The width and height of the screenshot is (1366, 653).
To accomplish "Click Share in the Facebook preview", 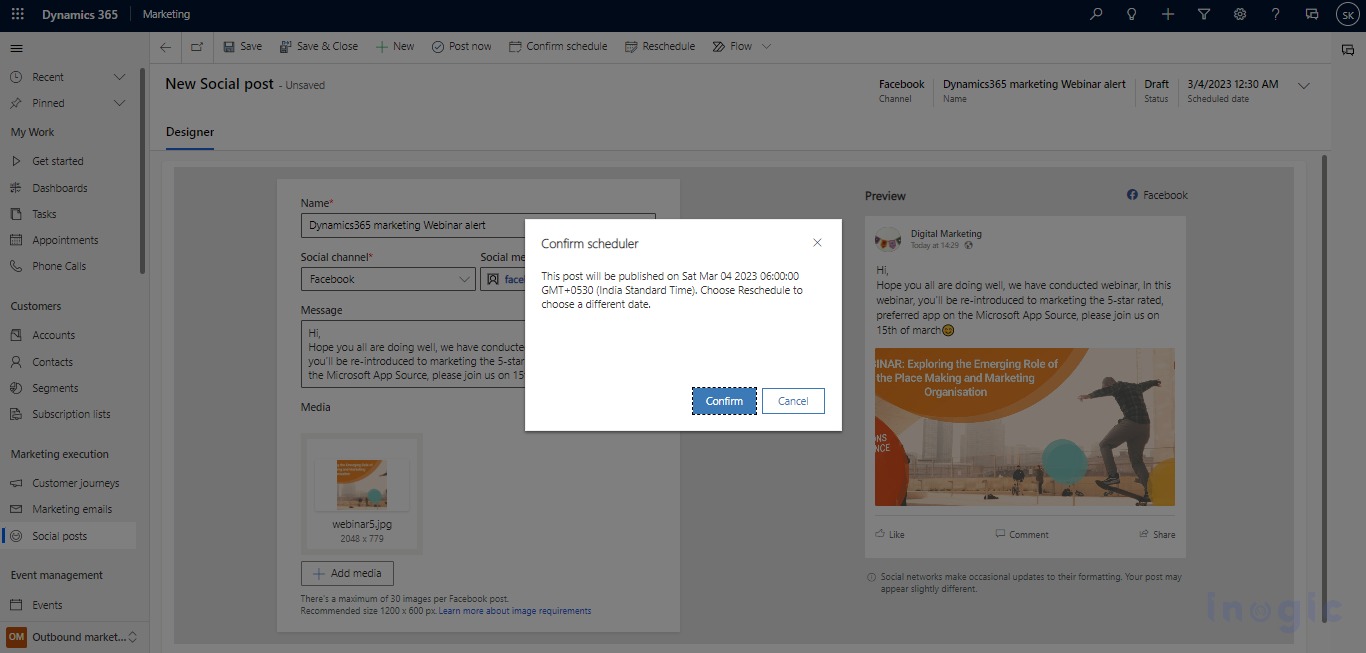I will point(1157,534).
